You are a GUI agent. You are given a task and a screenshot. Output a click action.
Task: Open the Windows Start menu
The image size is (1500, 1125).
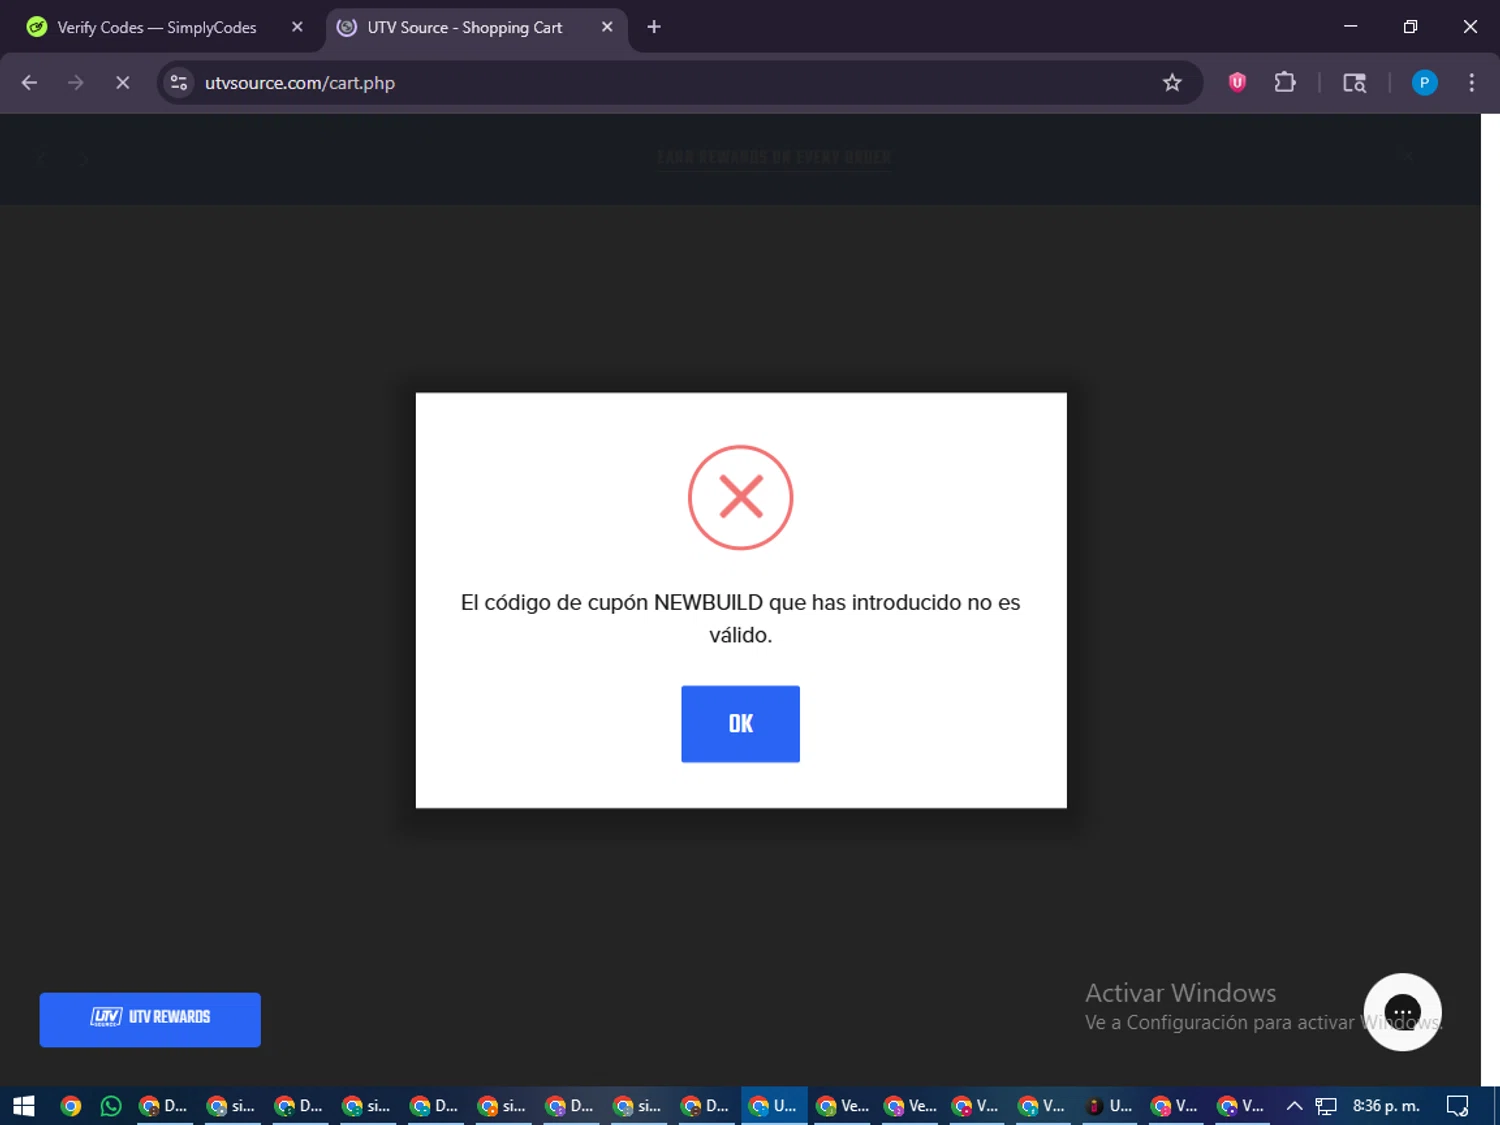click(x=24, y=1106)
